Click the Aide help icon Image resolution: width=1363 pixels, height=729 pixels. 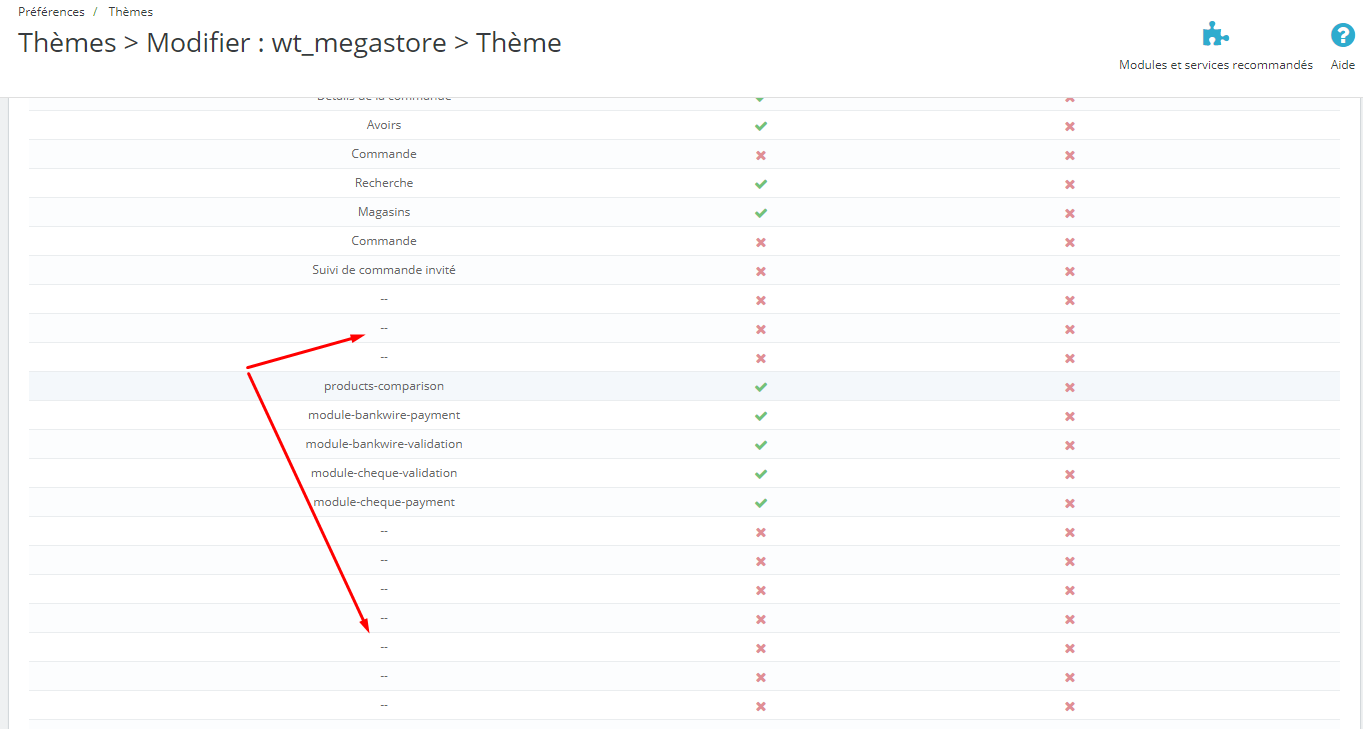pos(1342,36)
